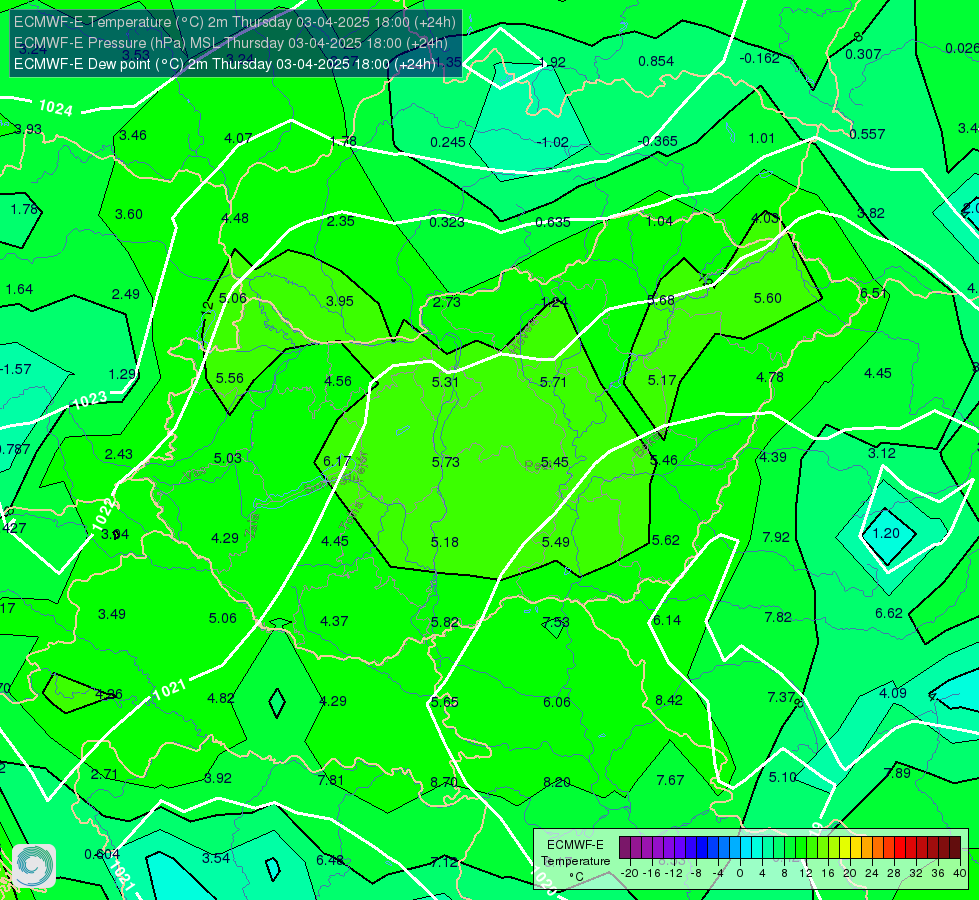Click the -1.02 grid value
The width and height of the screenshot is (979, 900).
point(553,142)
